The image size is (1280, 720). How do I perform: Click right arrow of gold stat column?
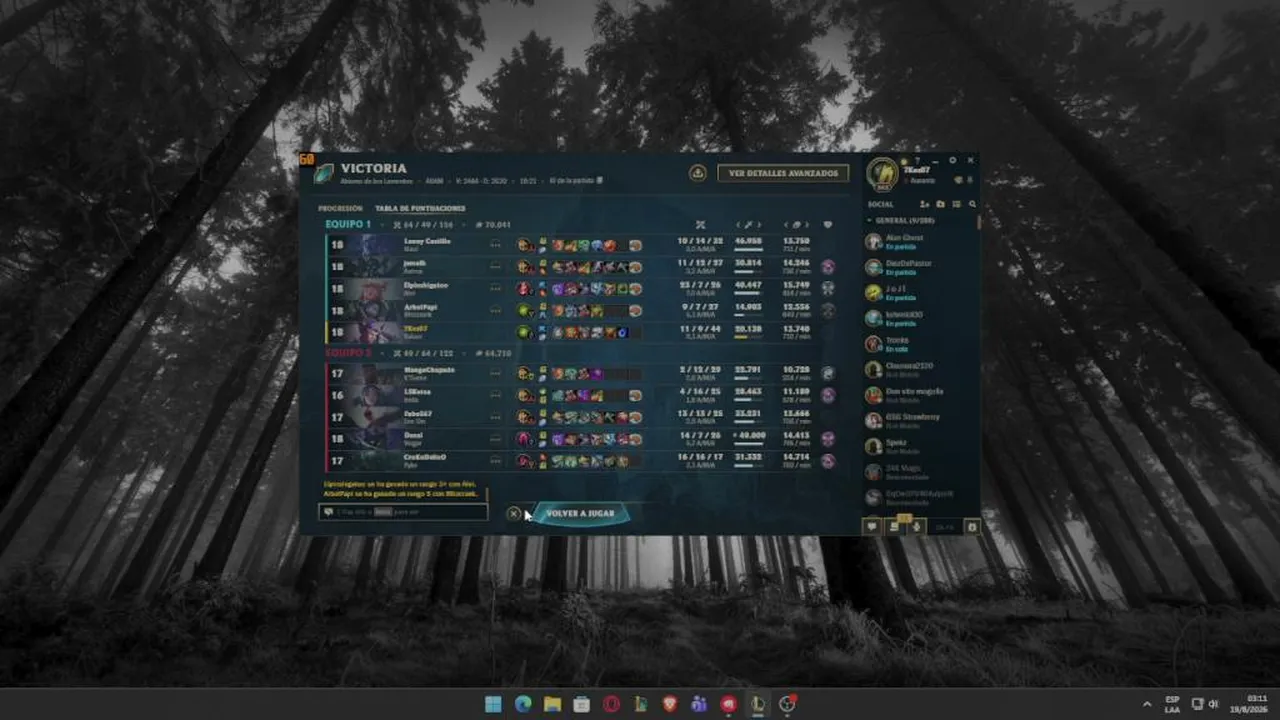click(807, 225)
